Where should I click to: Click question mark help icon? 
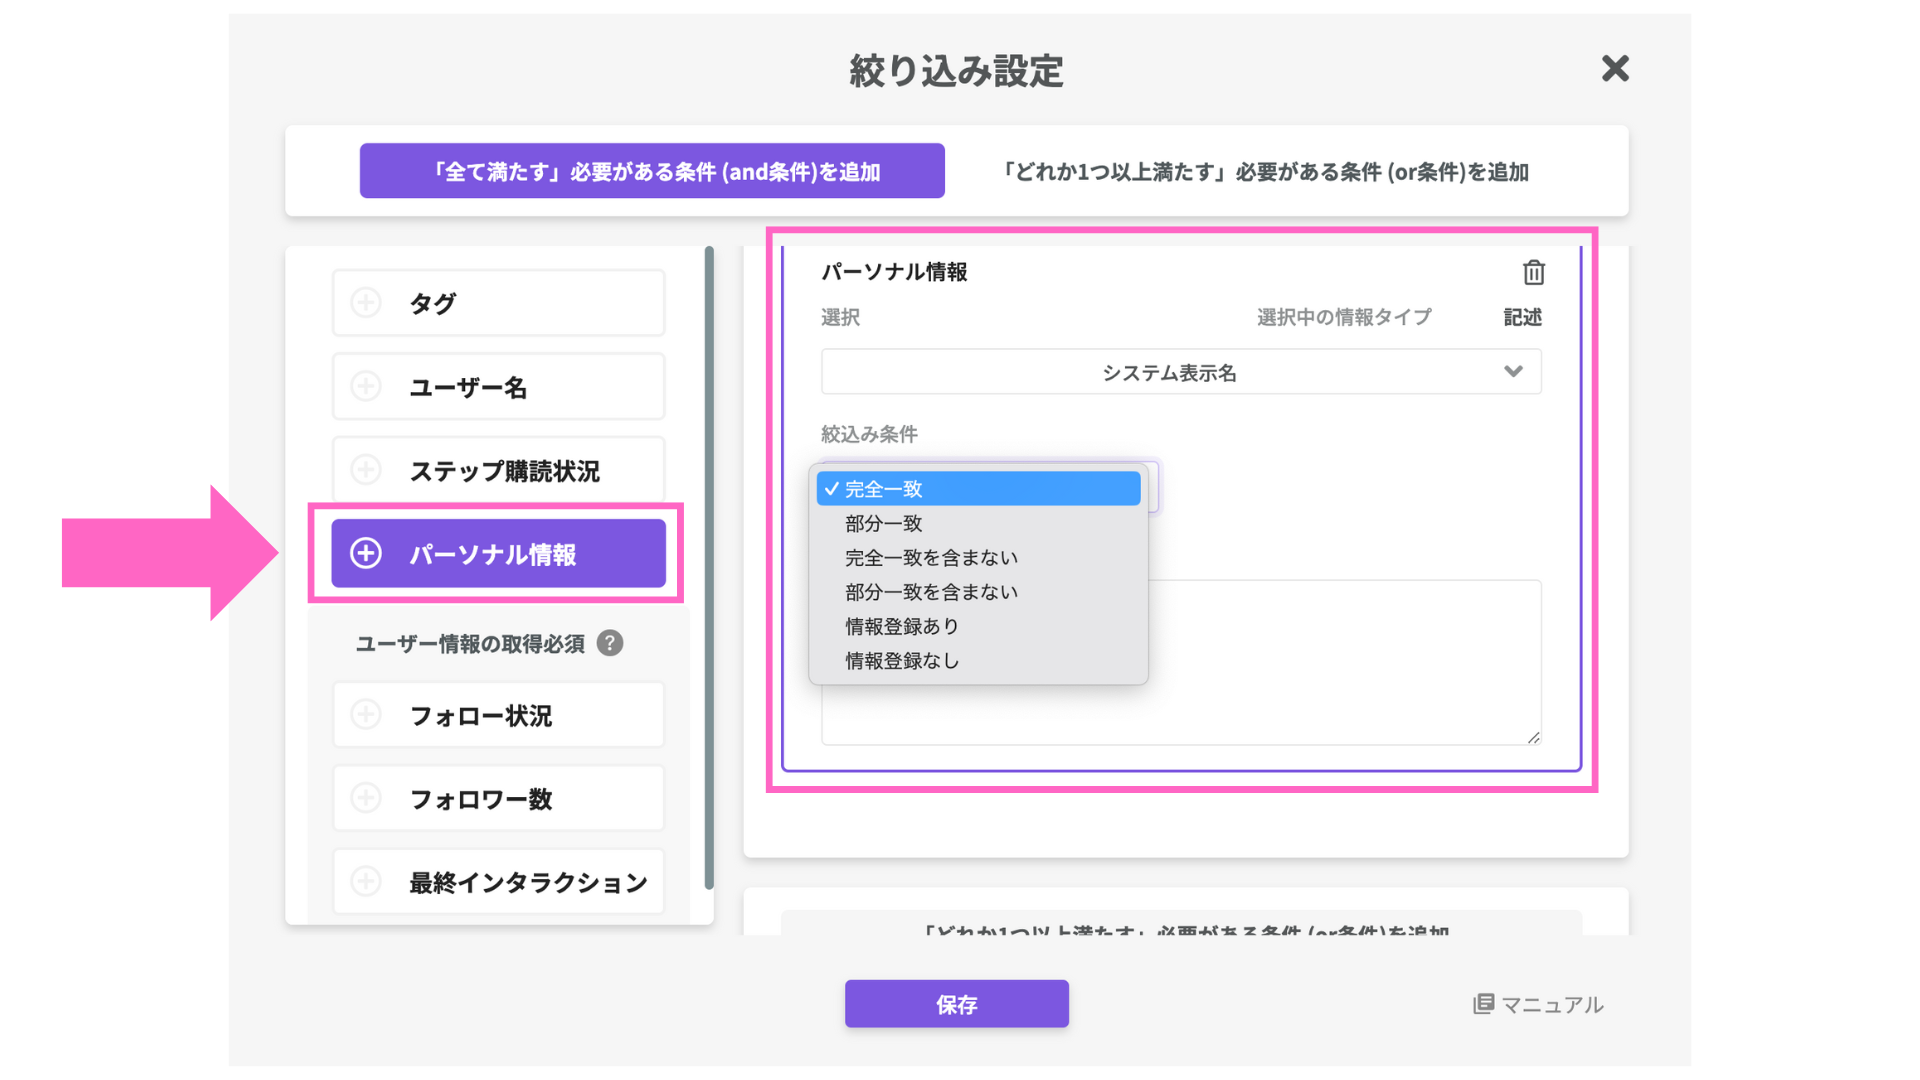click(609, 643)
